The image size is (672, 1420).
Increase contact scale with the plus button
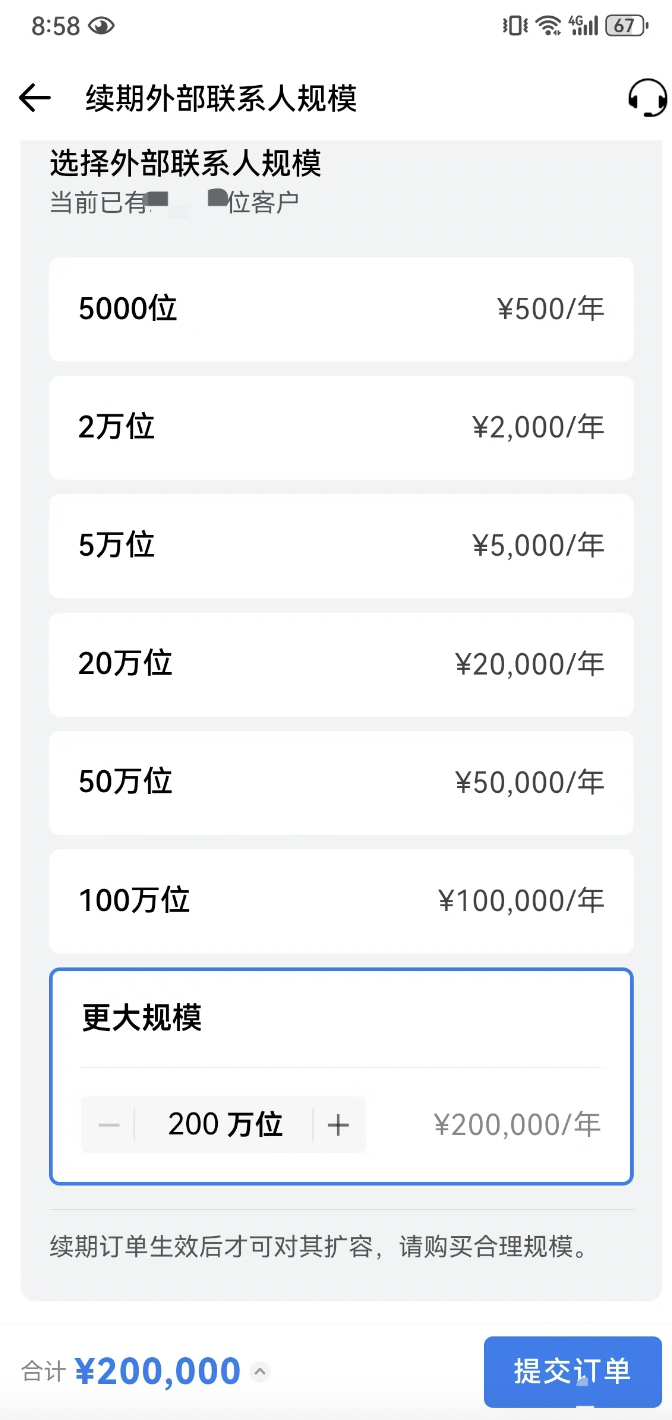[339, 1124]
